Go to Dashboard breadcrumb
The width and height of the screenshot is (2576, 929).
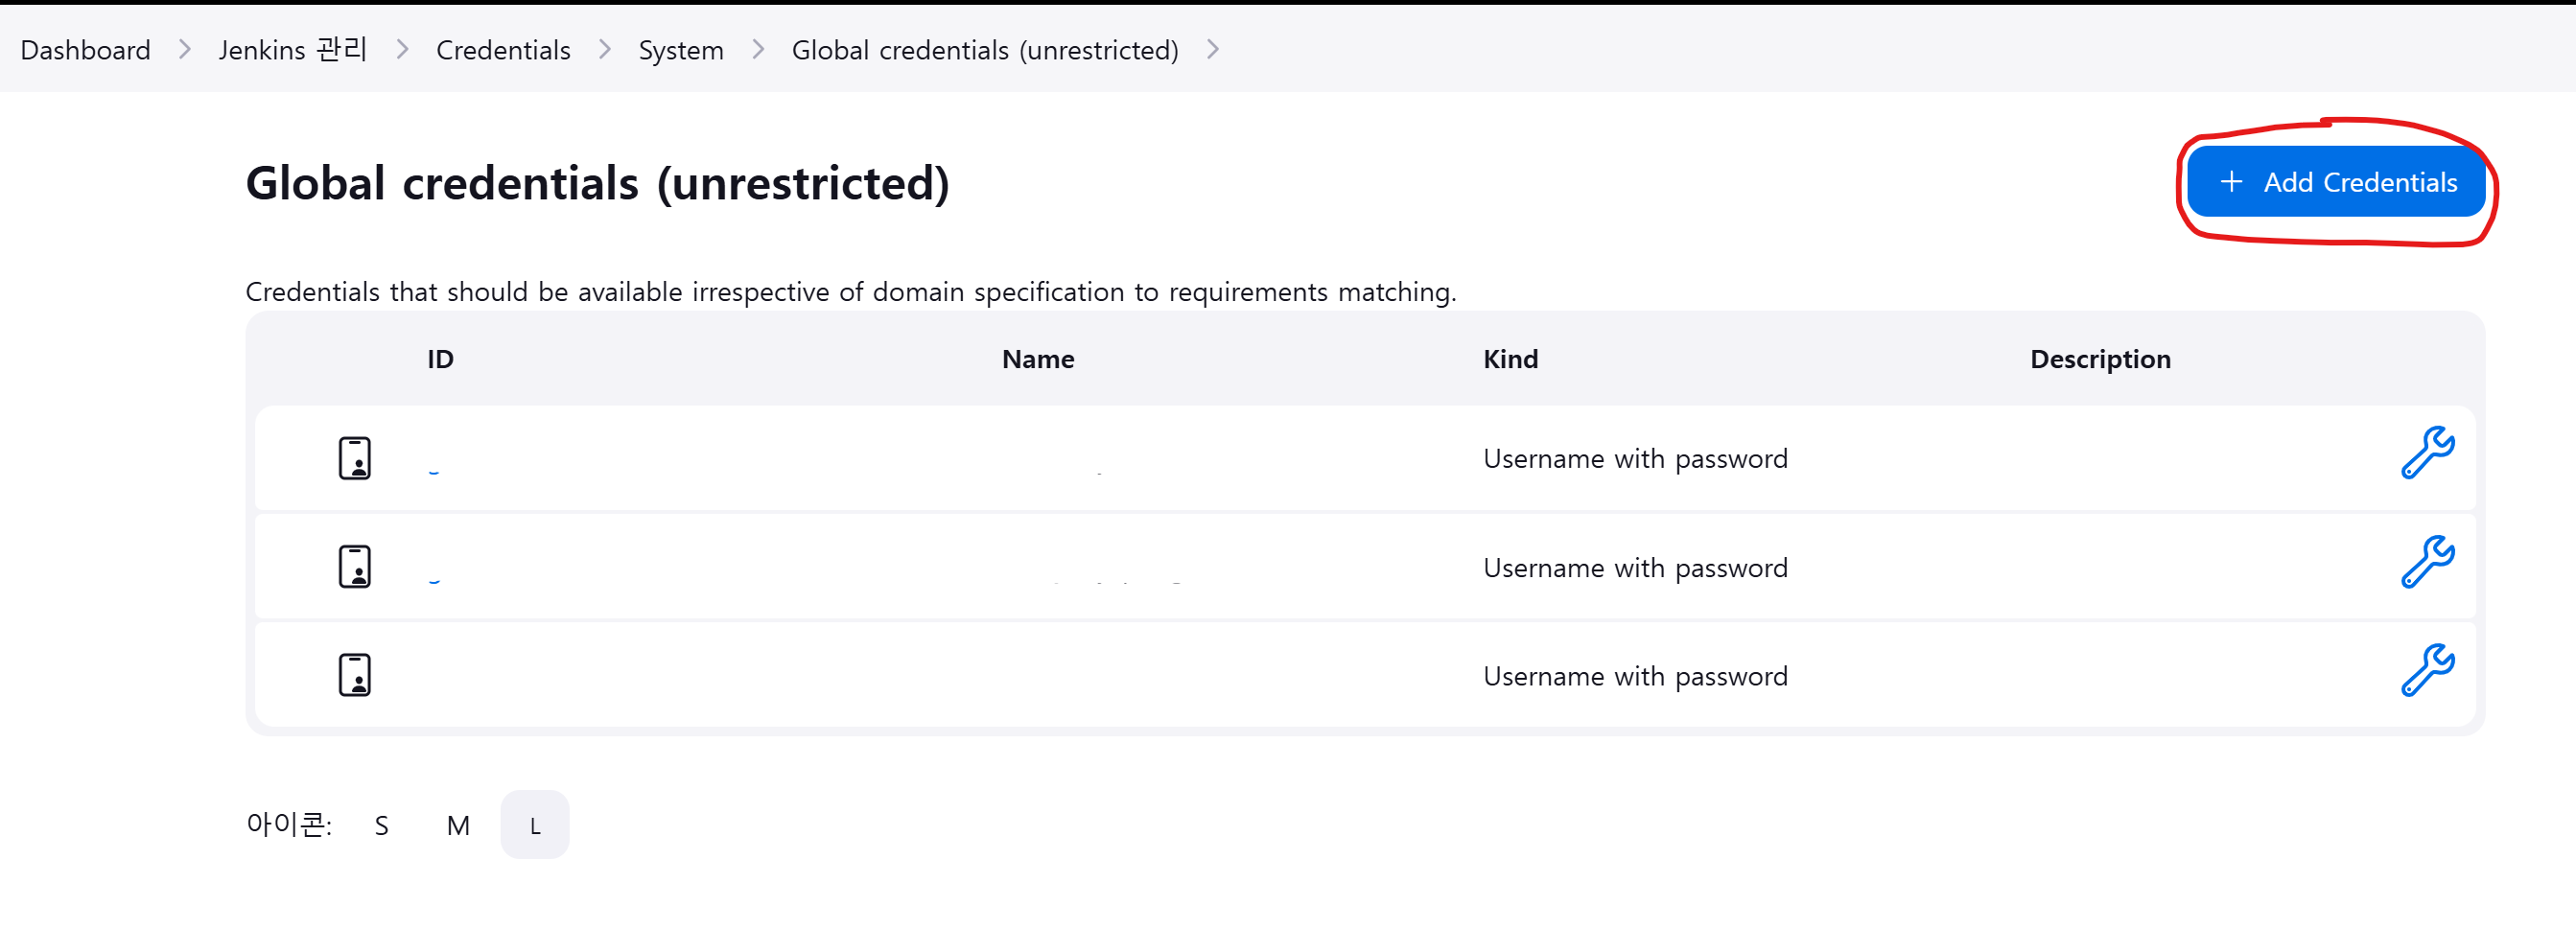85,50
